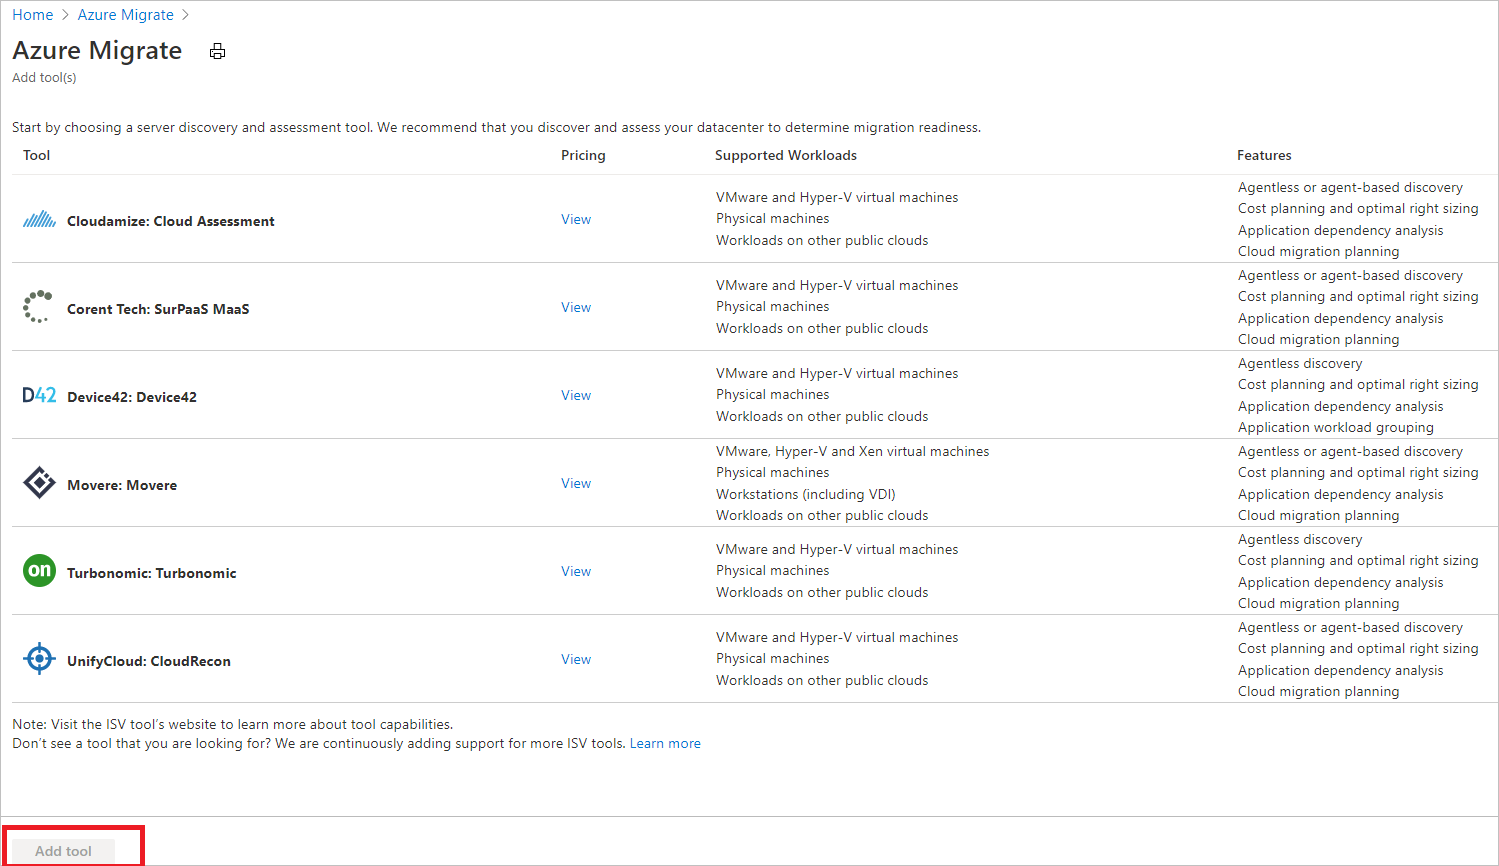Click the UnifyCloud CloudRecon target icon

[x=39, y=659]
